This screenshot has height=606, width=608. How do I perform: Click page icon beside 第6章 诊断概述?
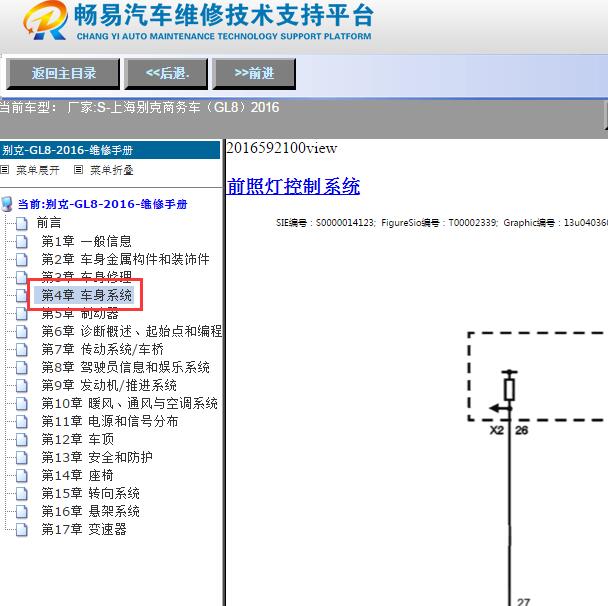(22, 331)
